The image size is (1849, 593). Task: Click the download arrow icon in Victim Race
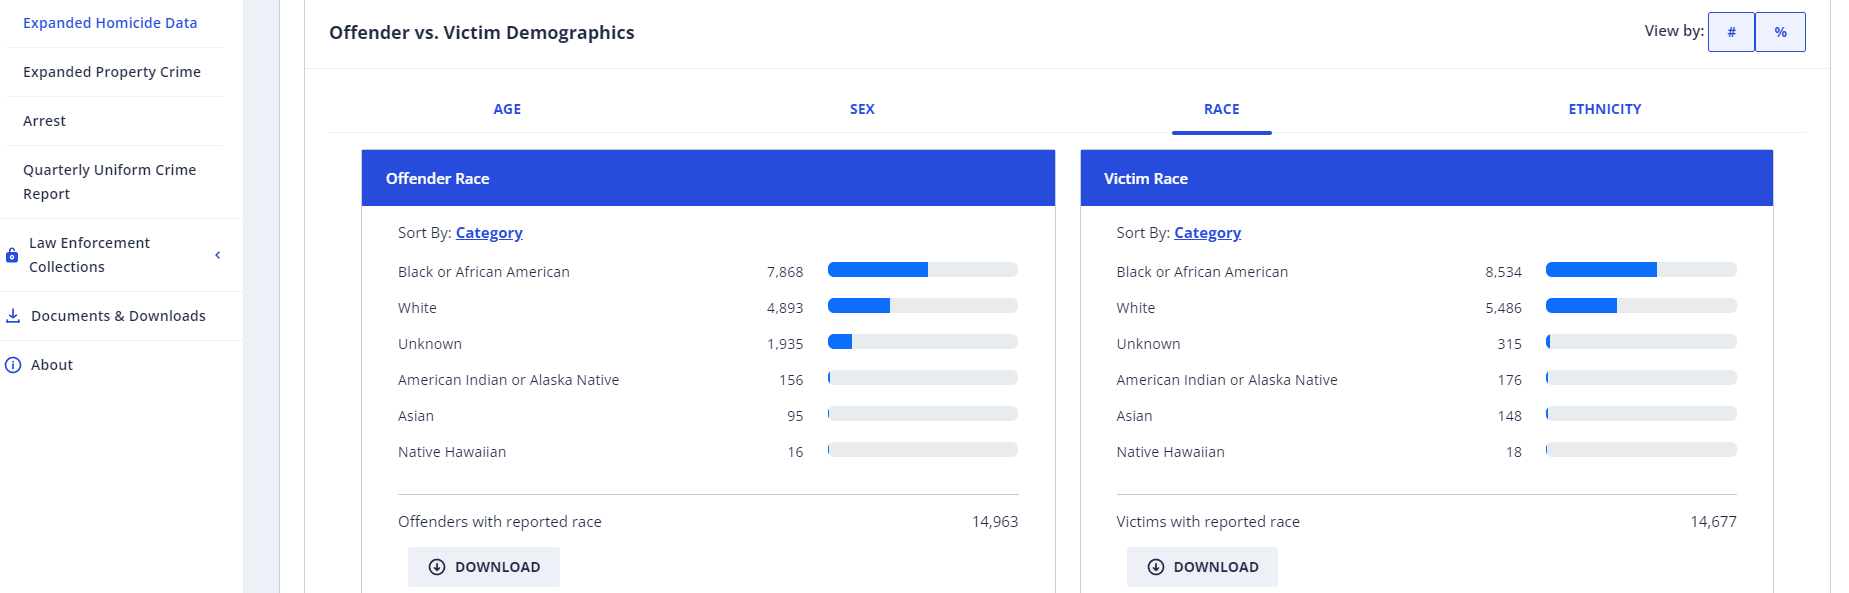(1156, 567)
